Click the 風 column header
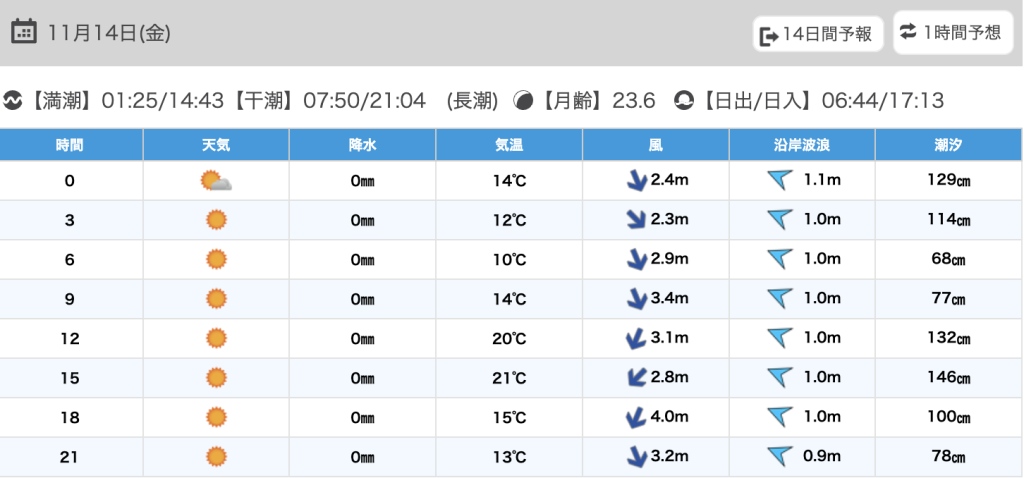1024x478 pixels. [x=656, y=145]
